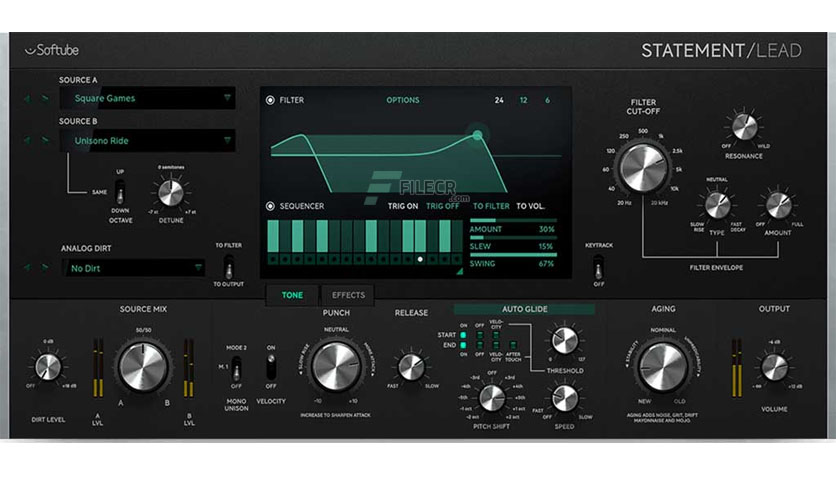Click the Detune knob
This screenshot has width=836, height=484.
171,193
